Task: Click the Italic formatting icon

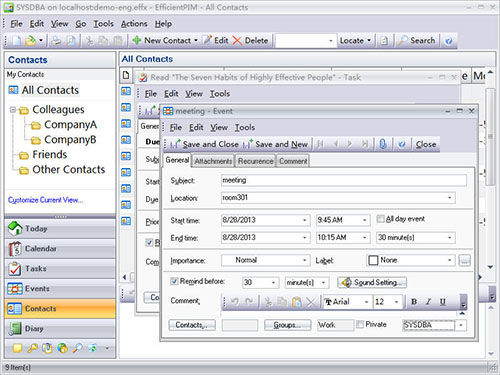Action: click(x=428, y=302)
